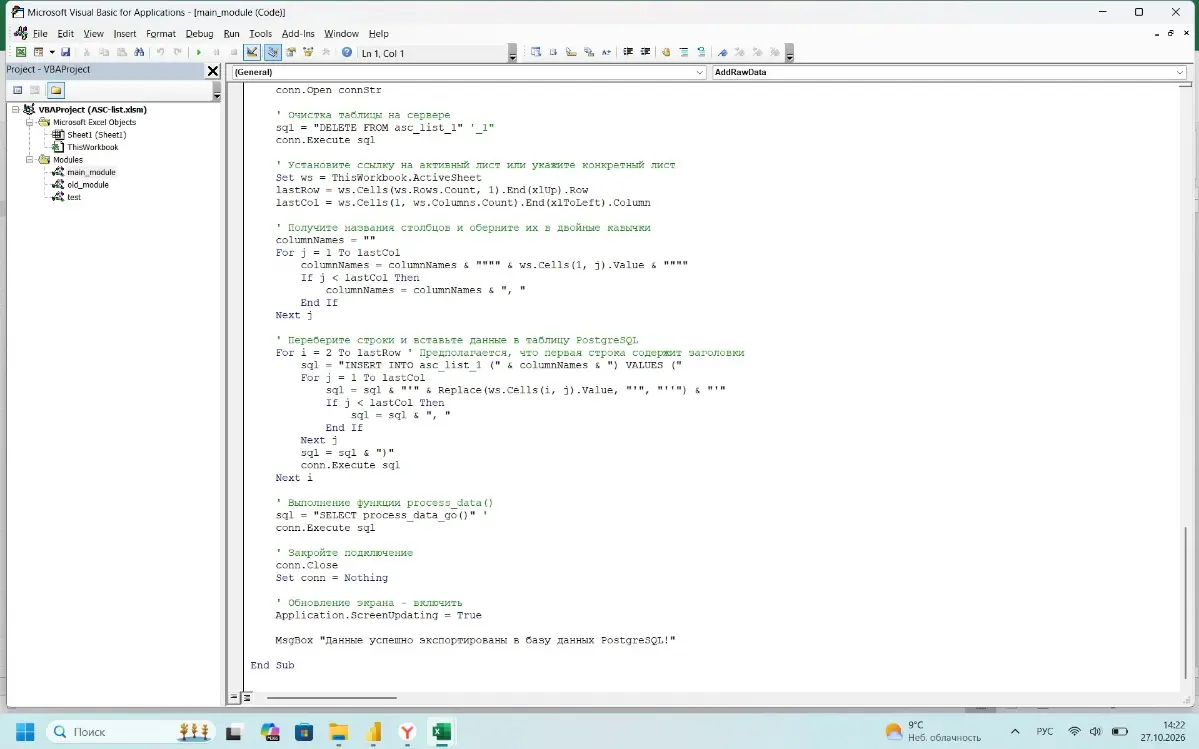This screenshot has height=749, width=1199.
Task: Select main_module in project tree
Action: click(91, 172)
